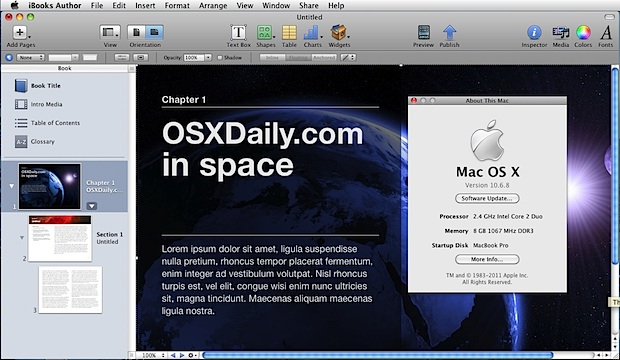
Task: Select Book Title in sidebar
Action: (38, 85)
